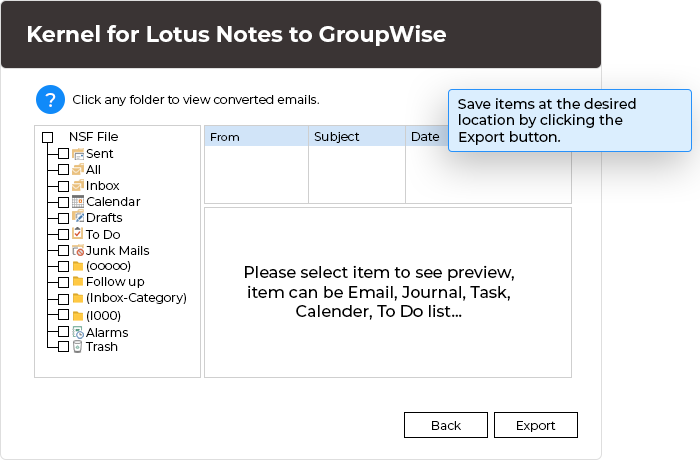Open the Sent folder label
700x460 pixels.
point(100,154)
